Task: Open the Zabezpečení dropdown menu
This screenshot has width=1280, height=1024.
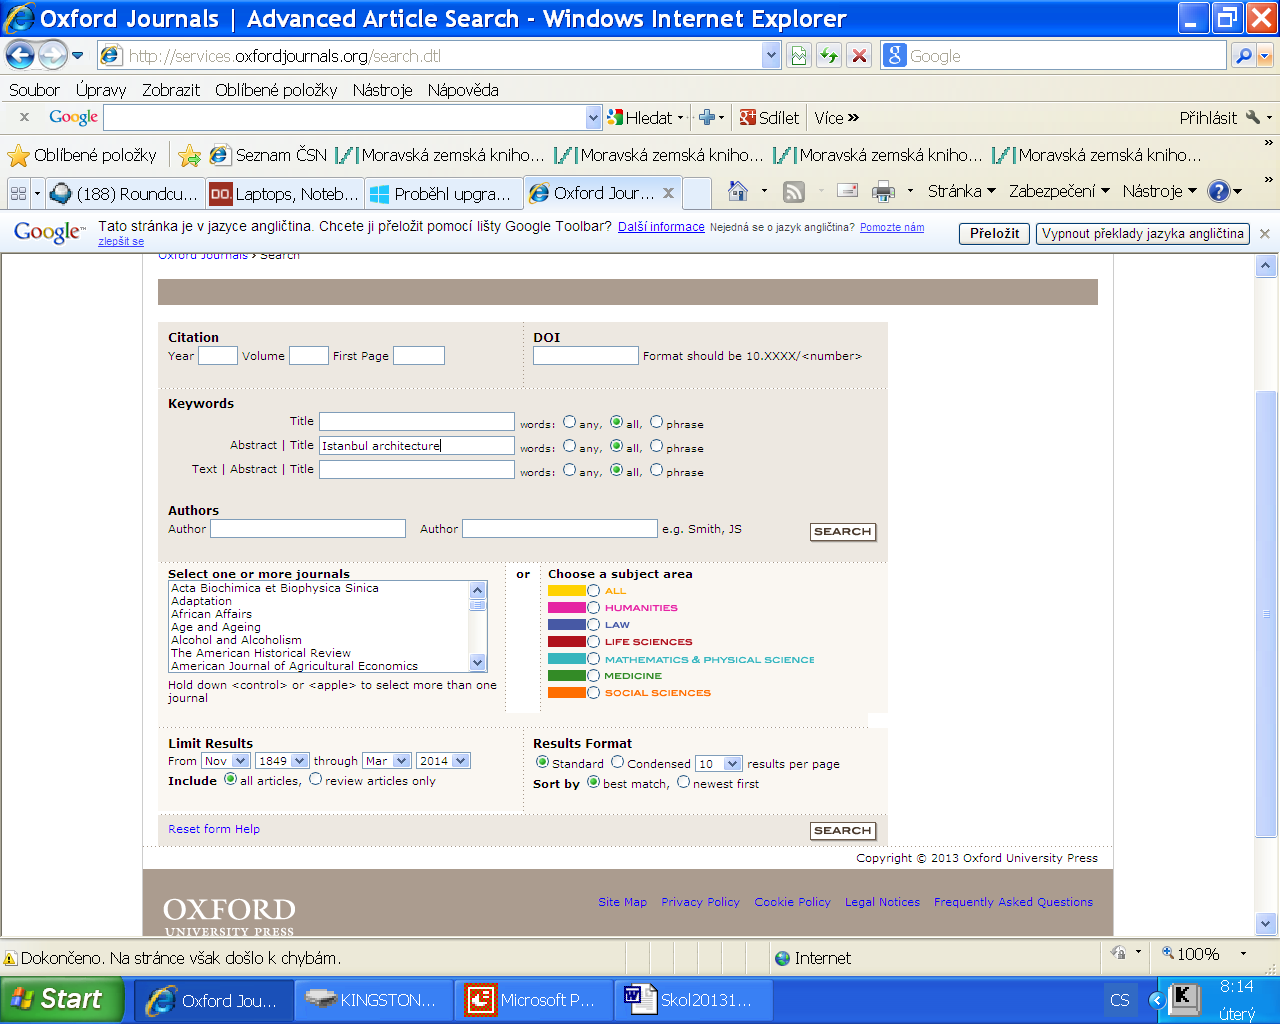Action: tap(1059, 191)
